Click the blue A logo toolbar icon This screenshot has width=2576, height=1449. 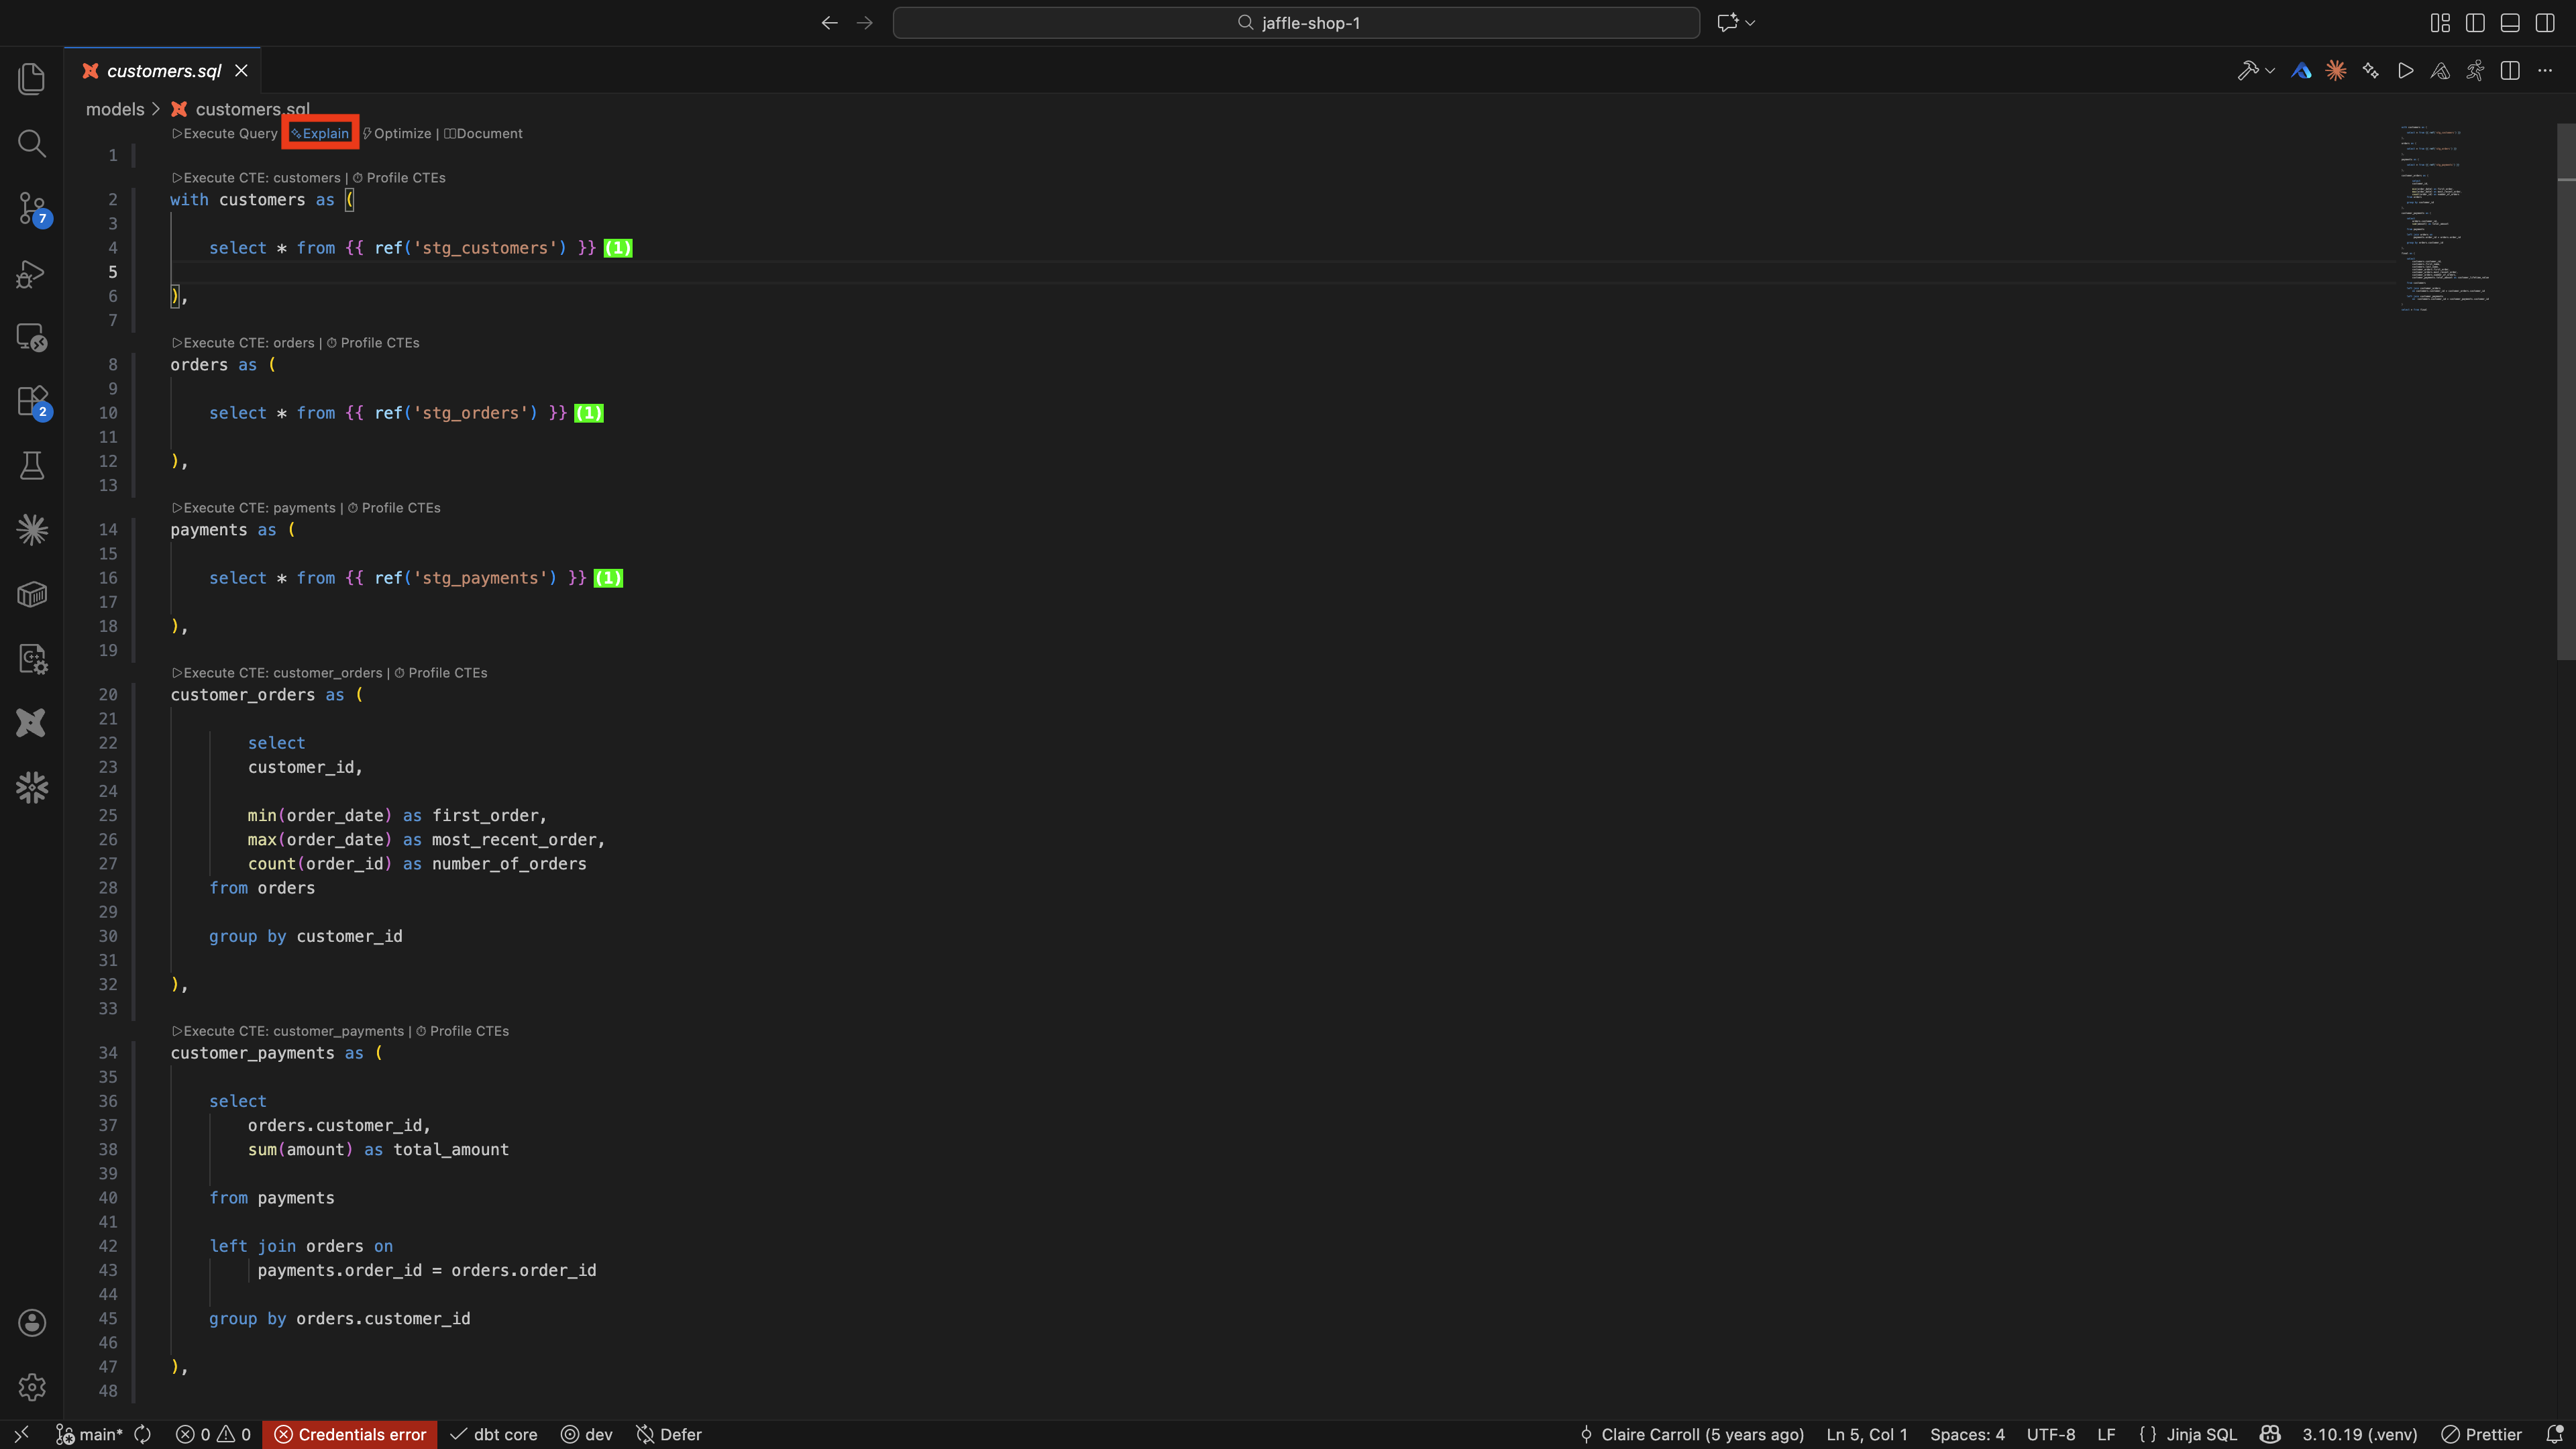tap(2301, 71)
